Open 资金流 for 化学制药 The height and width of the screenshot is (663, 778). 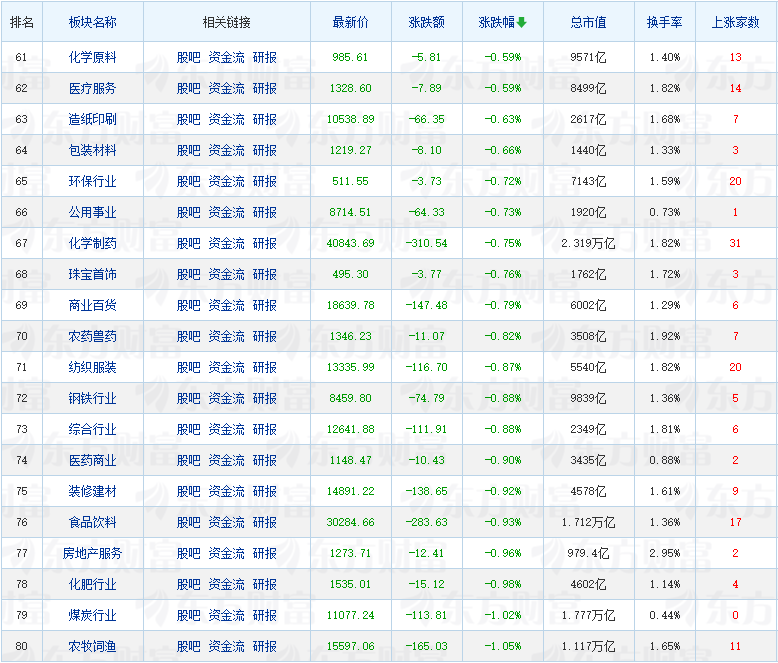[226, 244]
